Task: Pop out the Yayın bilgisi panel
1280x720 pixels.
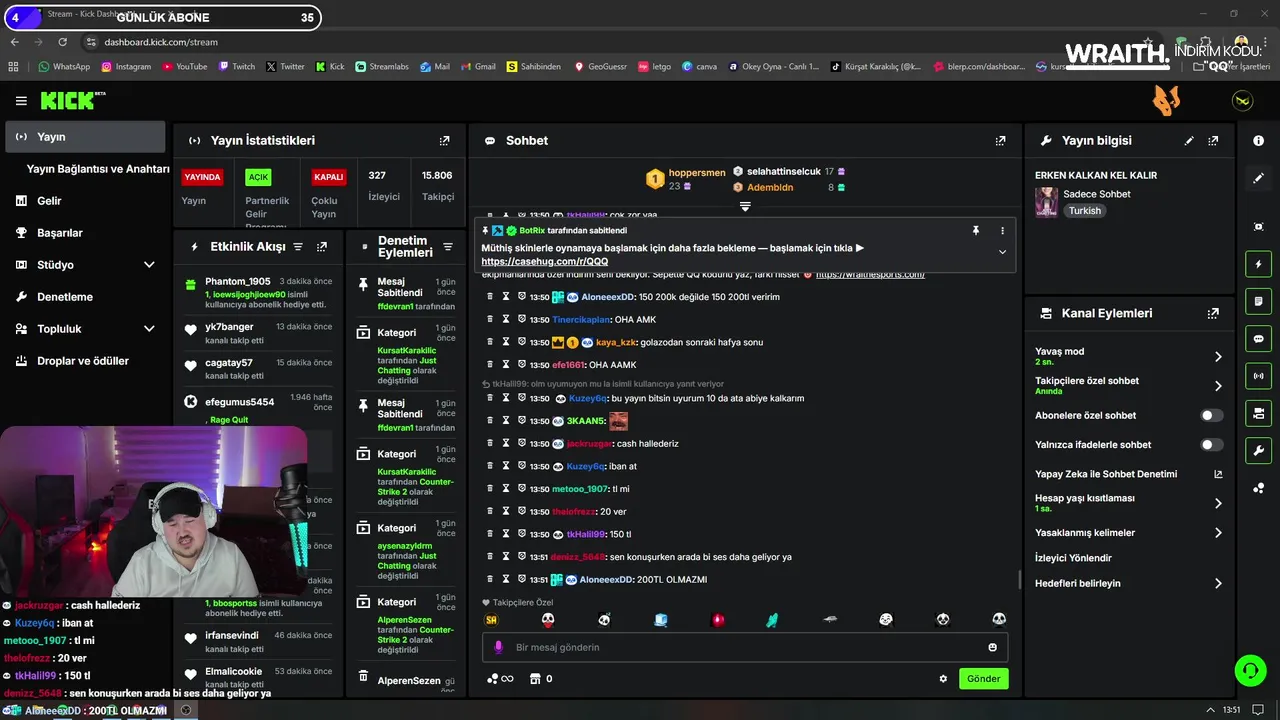Action: [1213, 141]
